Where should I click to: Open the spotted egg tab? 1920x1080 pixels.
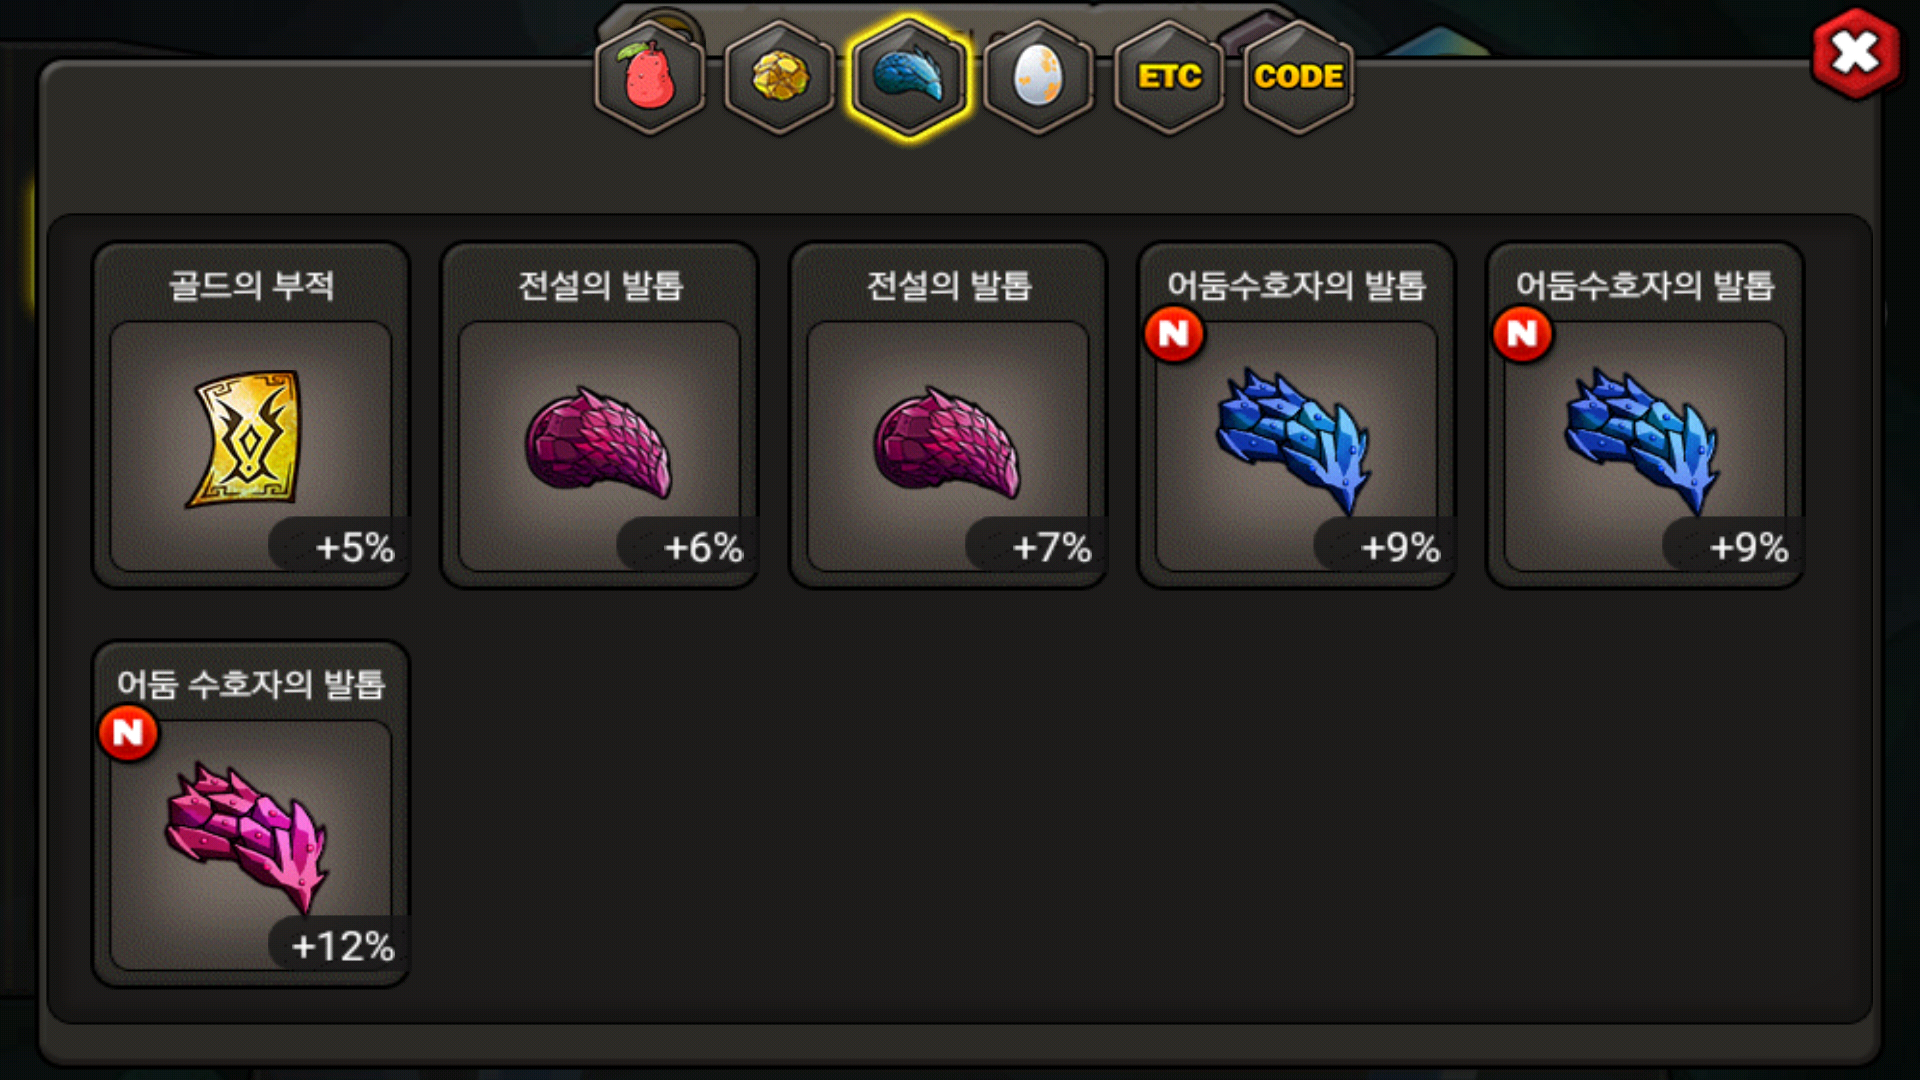point(1038,77)
